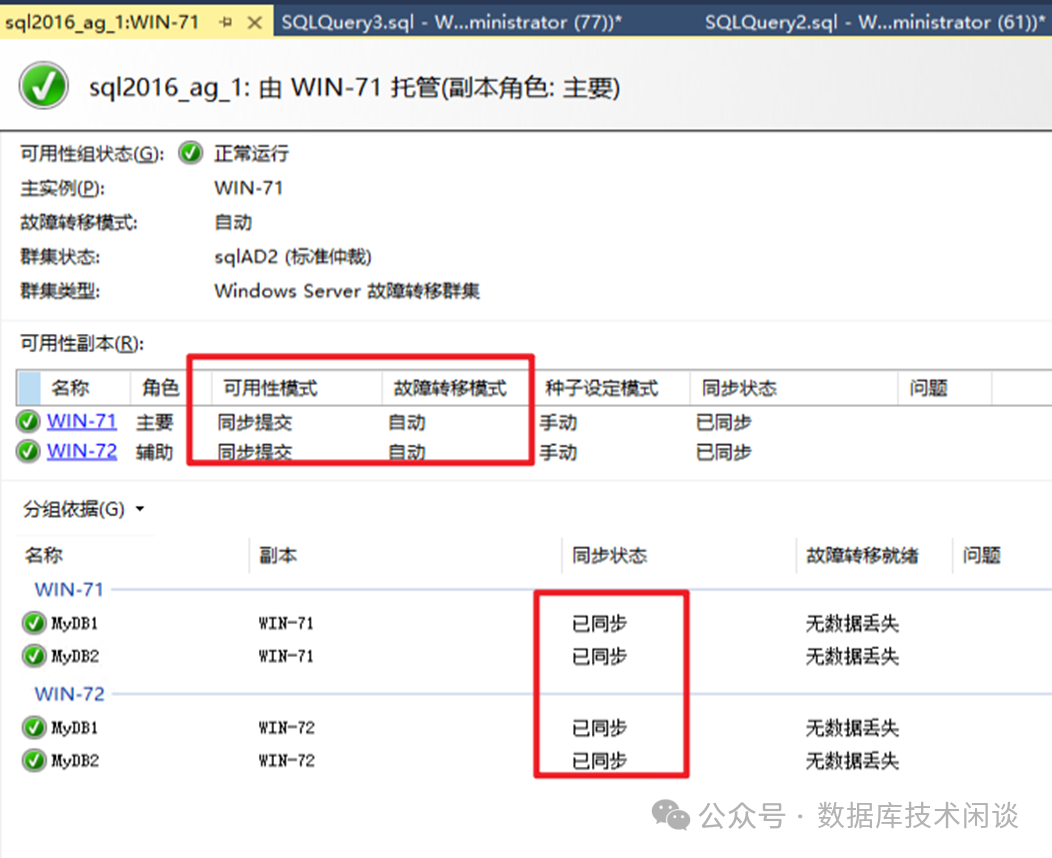Click MyDB1 status icon under WIN-71 group
This screenshot has width=1052, height=858.
click(x=34, y=623)
